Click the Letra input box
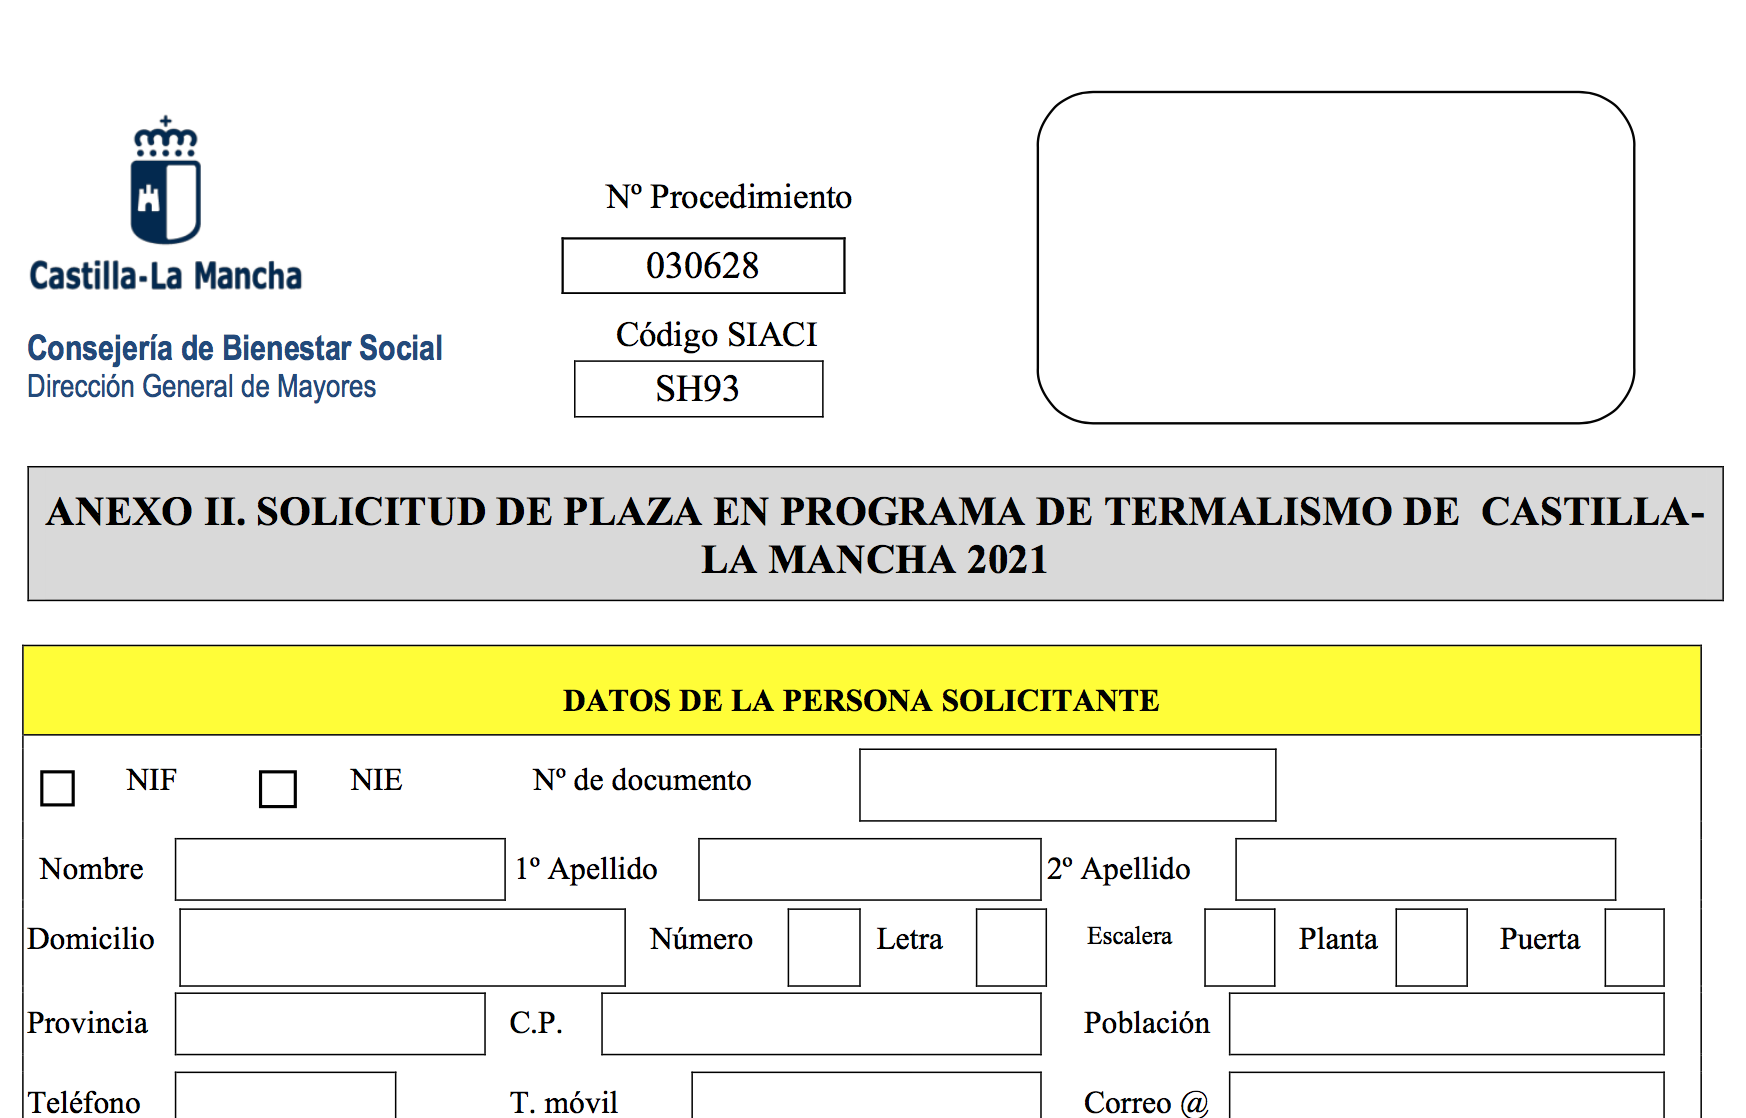 point(1011,947)
